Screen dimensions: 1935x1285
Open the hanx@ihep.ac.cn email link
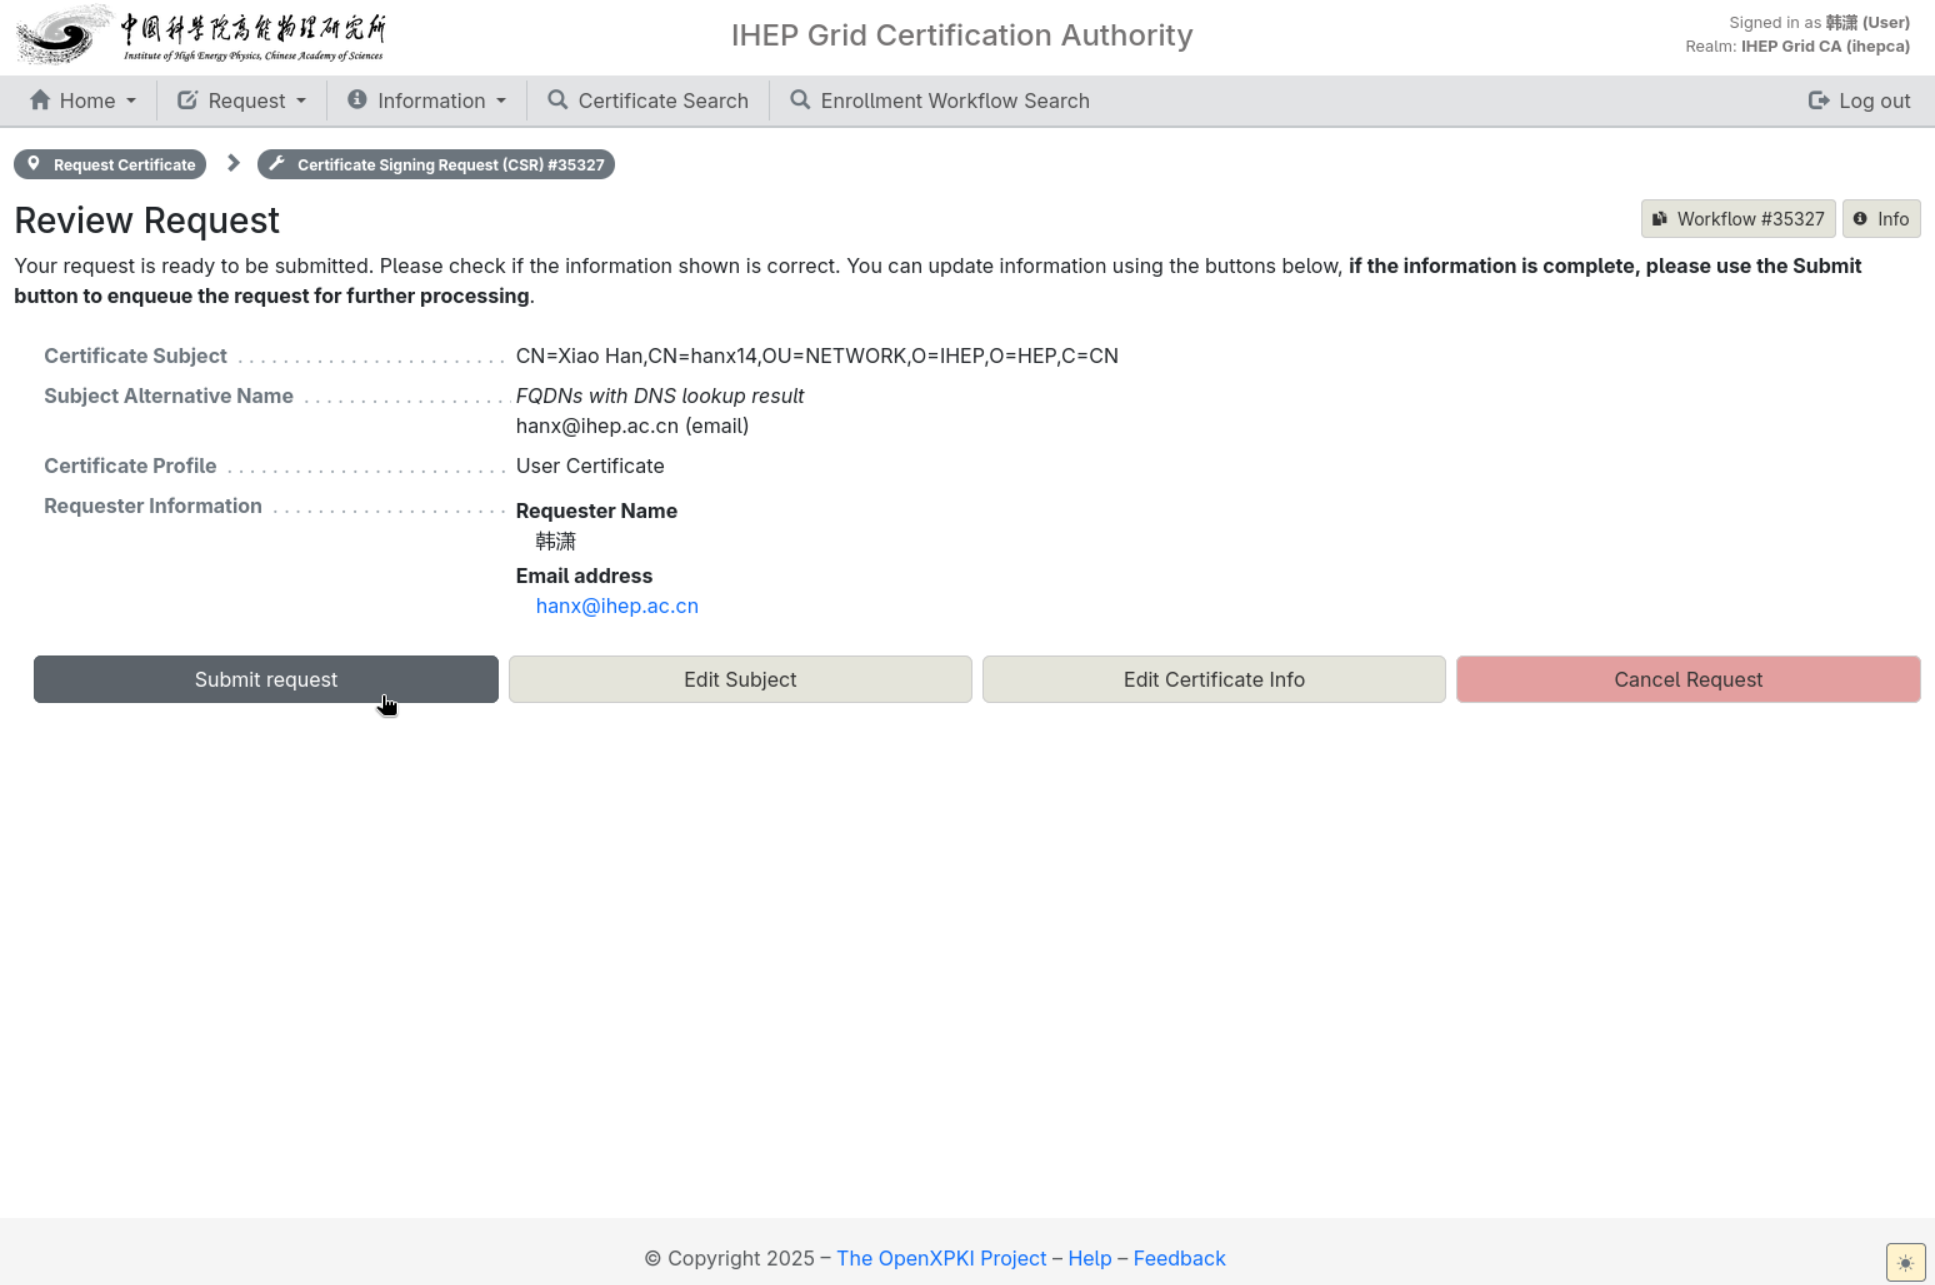(617, 606)
